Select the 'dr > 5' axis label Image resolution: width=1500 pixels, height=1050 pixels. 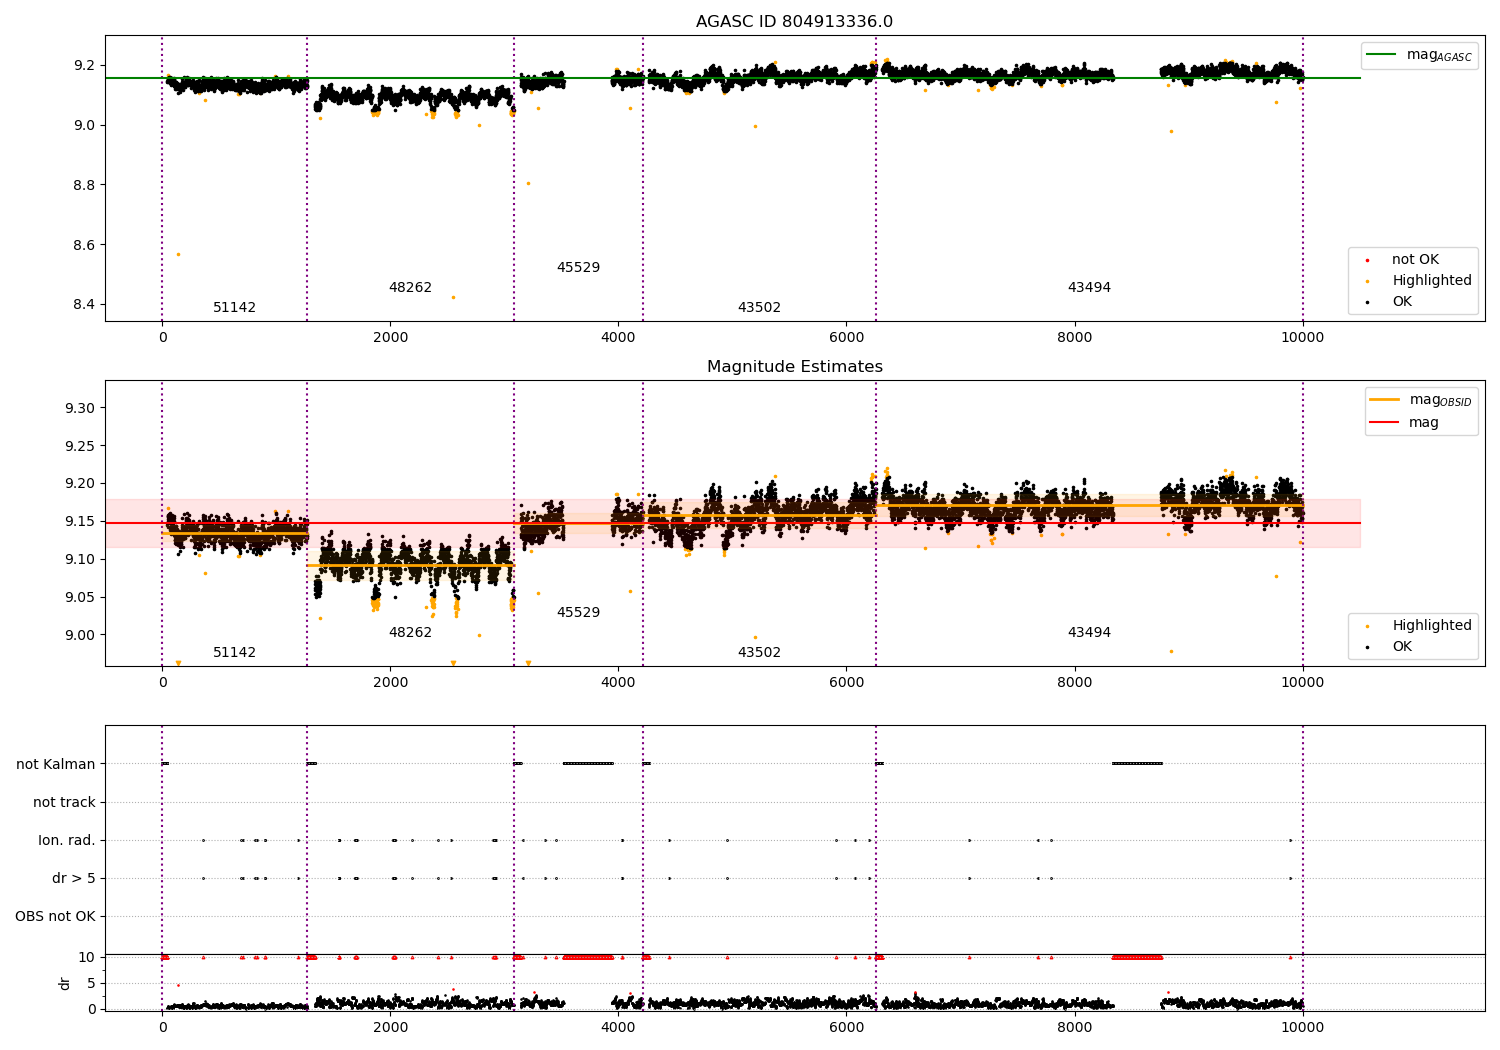(x=74, y=878)
